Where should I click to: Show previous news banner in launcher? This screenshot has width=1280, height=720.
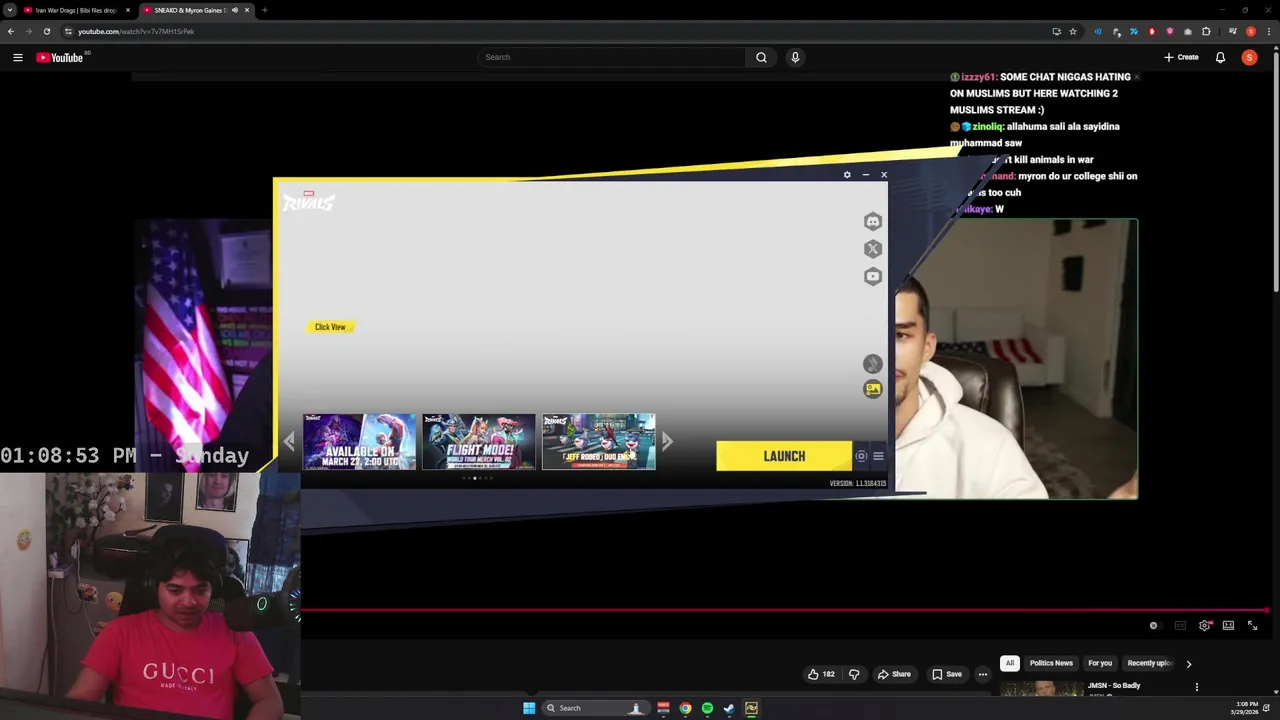pyautogui.click(x=289, y=441)
